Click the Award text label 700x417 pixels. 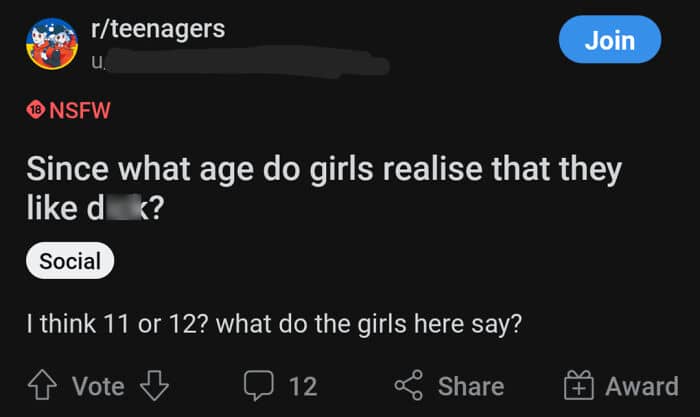pyautogui.click(x=641, y=386)
